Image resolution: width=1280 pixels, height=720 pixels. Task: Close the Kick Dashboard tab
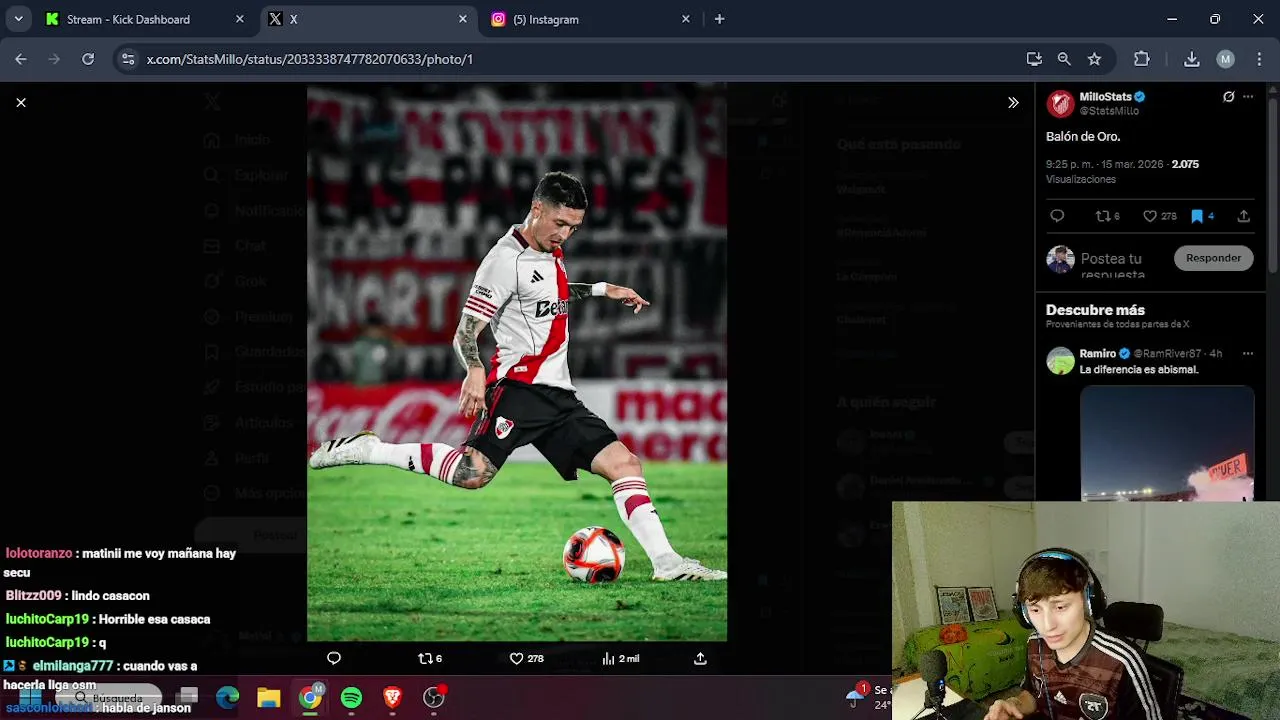240,19
